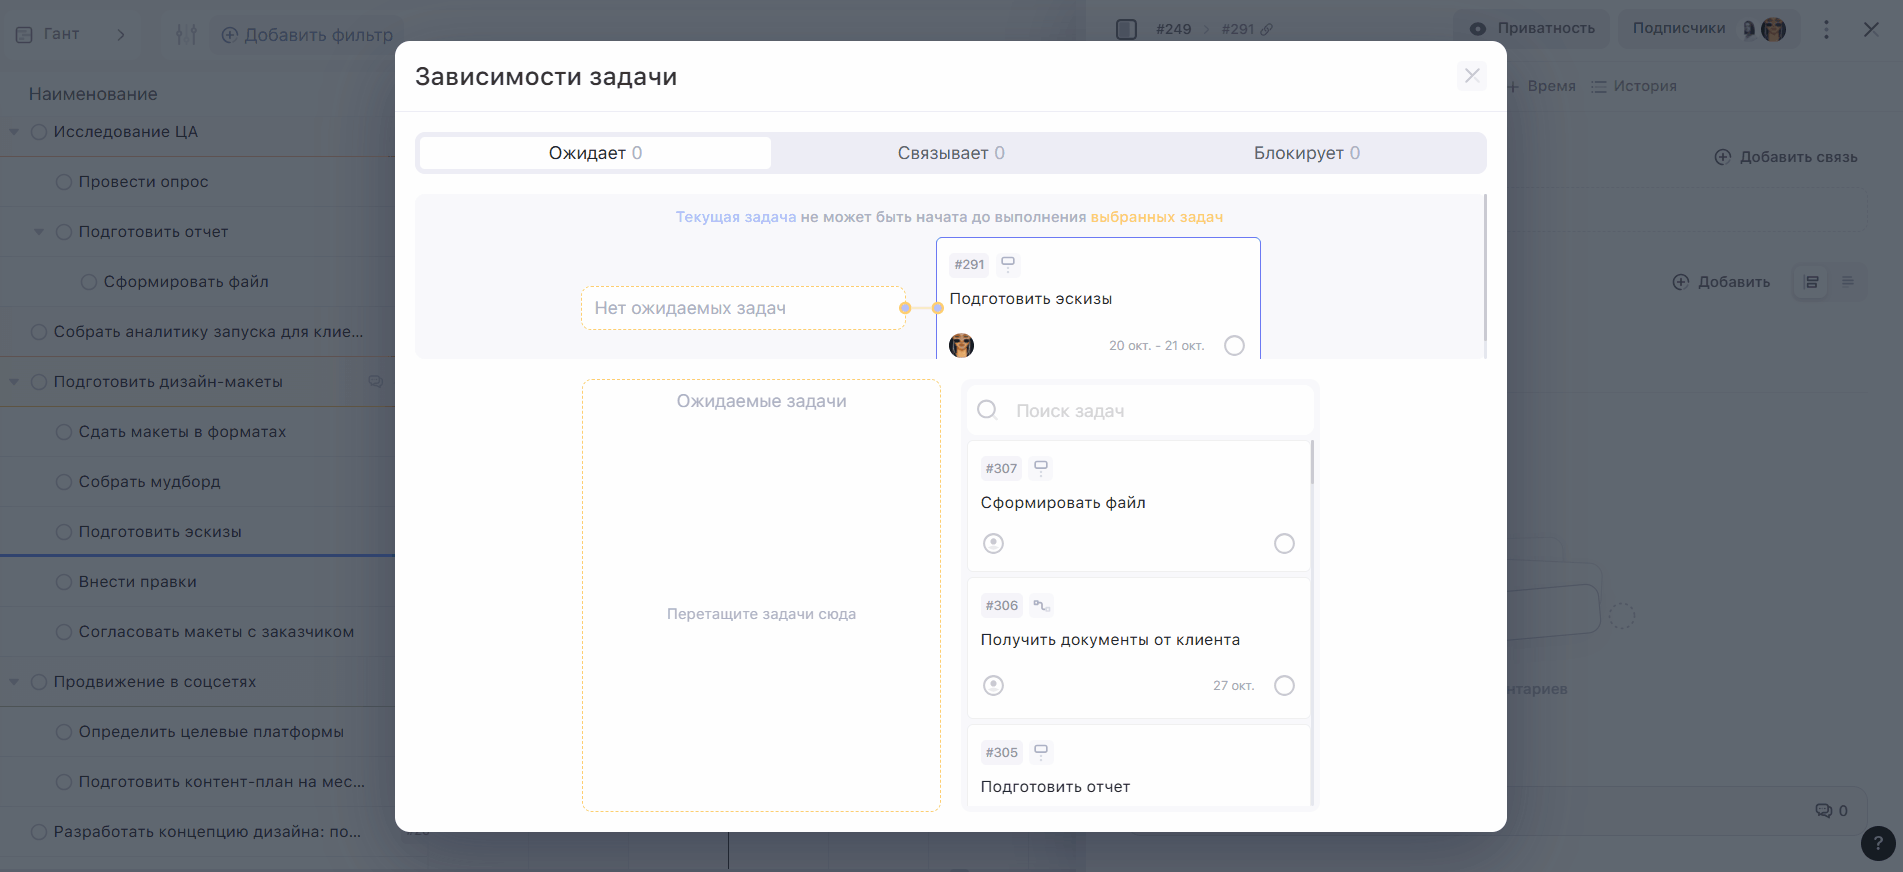Collapse the Продвижение в соцсетях group
Screen dimensions: 1903x872
coord(14,682)
